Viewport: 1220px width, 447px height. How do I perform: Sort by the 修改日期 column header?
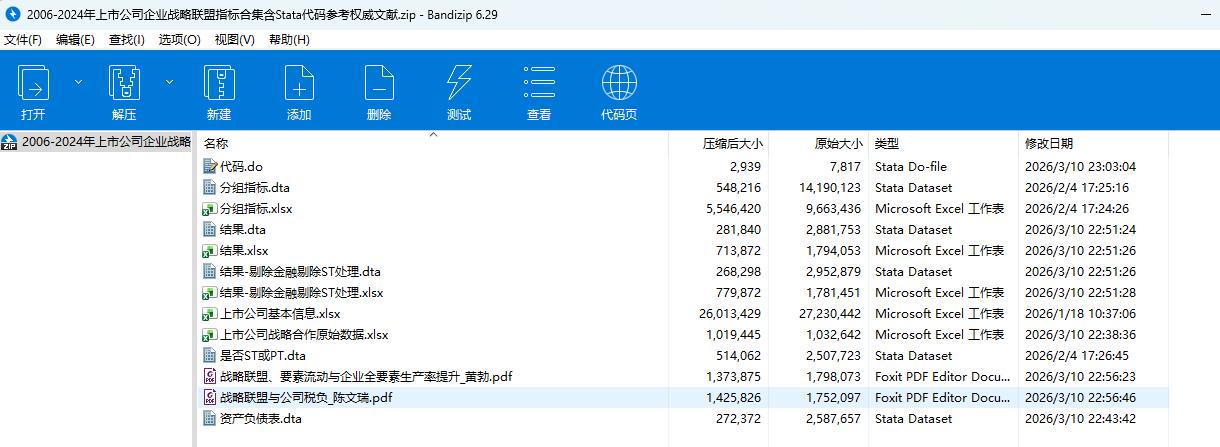point(1048,144)
